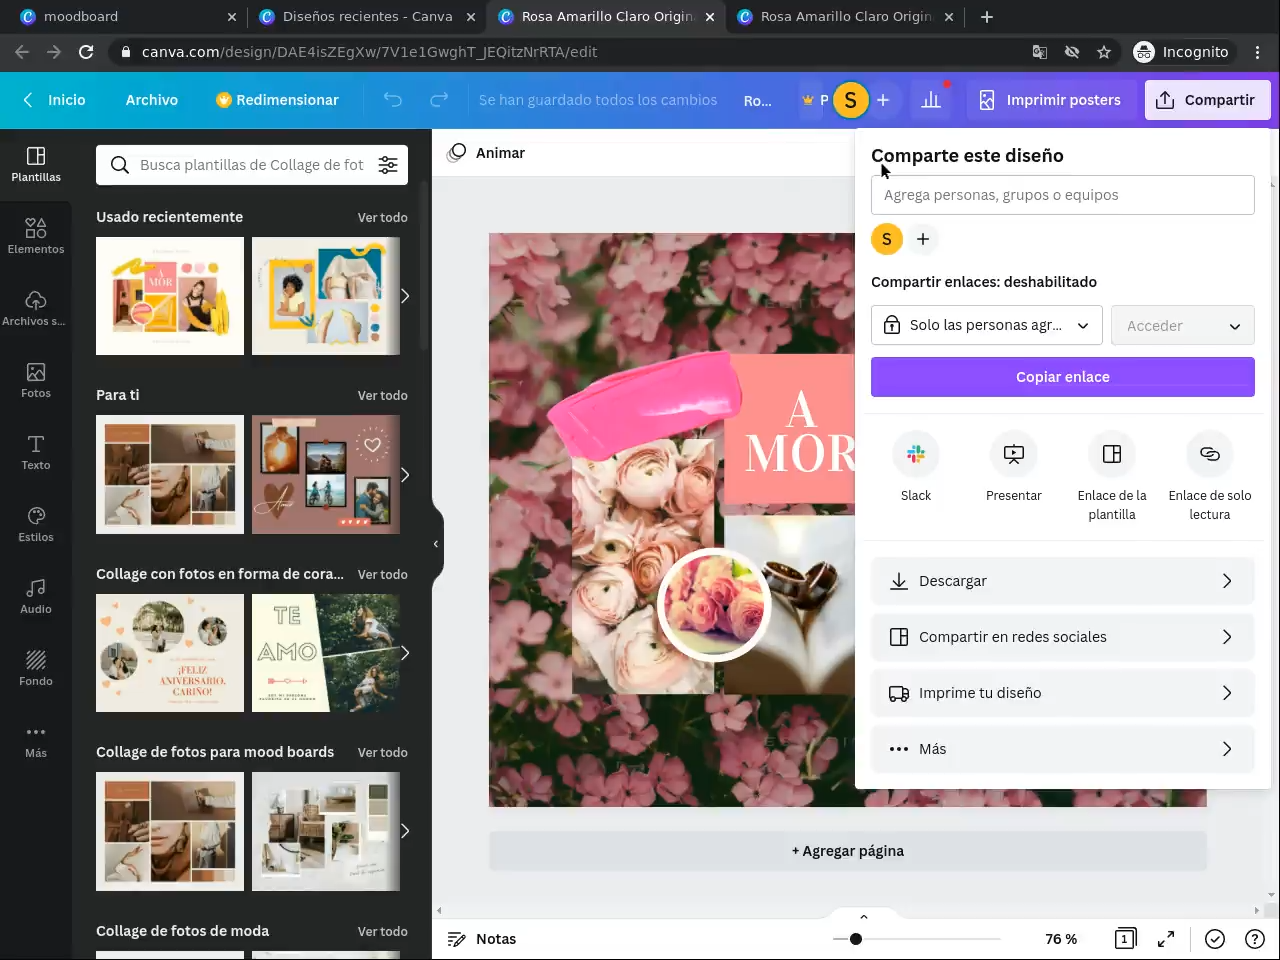Click the redo arrow in the top bar

tap(439, 100)
